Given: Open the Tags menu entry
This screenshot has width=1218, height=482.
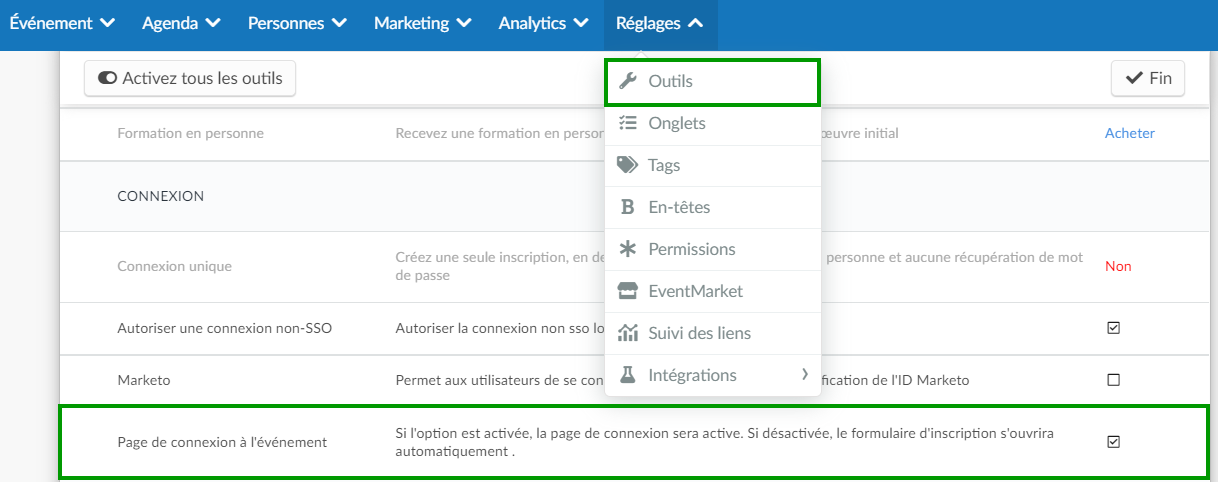Looking at the screenshot, I should pyautogui.click(x=713, y=165).
